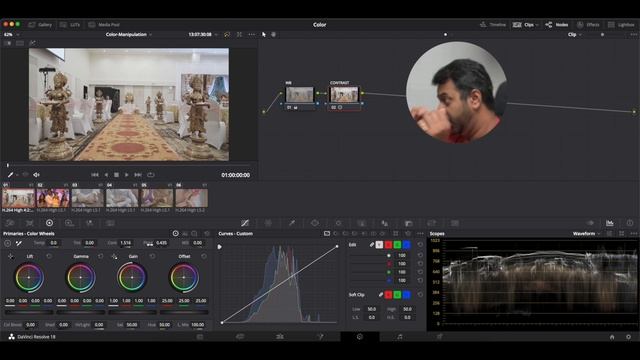Click center of Offset color wheel
Screen dimensions: 640x360
(184, 277)
